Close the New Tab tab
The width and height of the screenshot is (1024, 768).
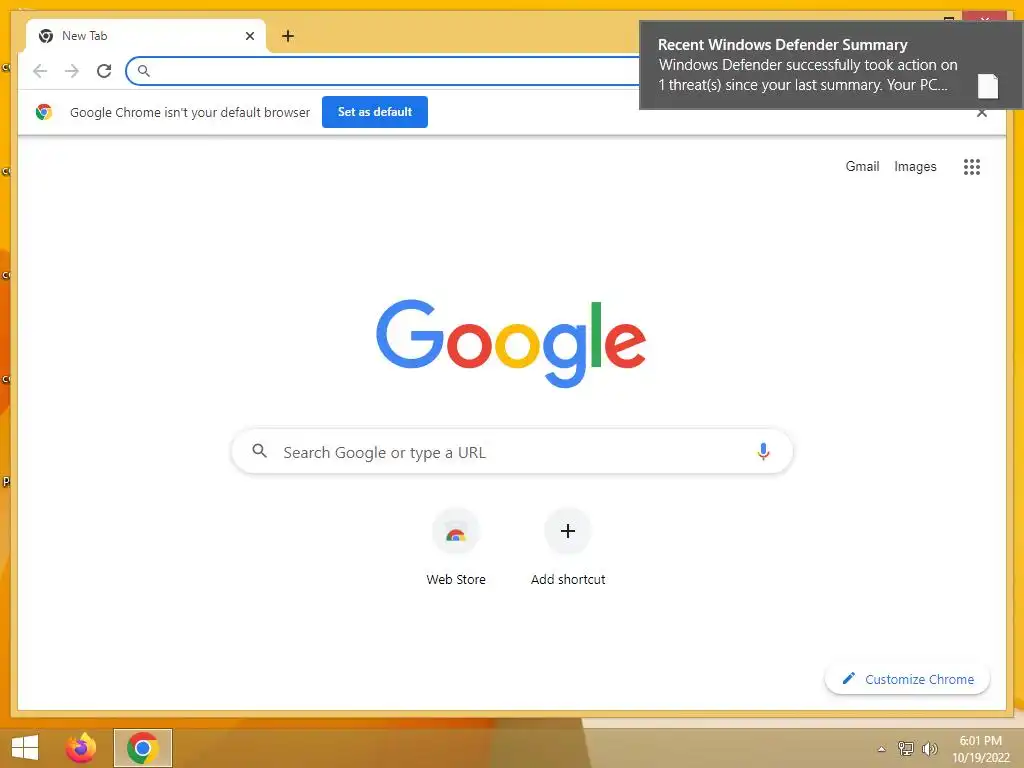249,36
